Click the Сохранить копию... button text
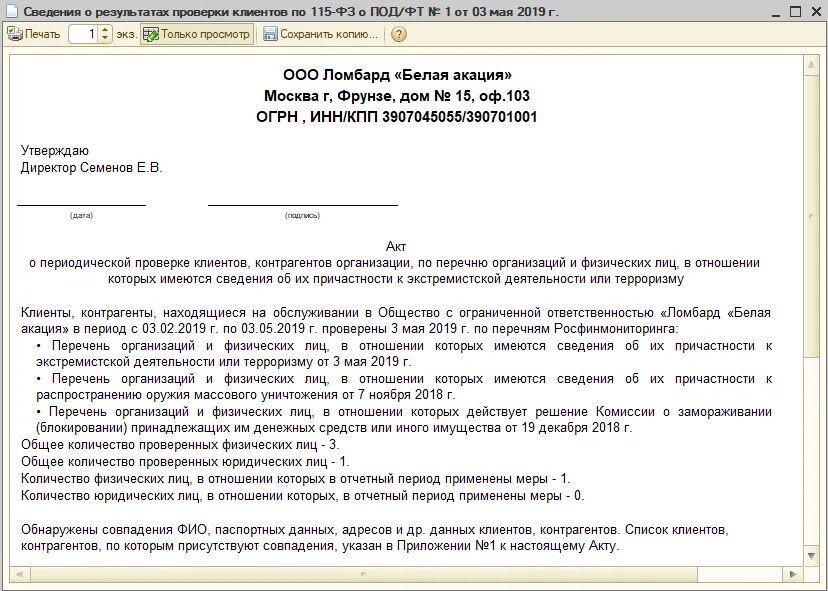Screen dimensions: 828x591 pyautogui.click(x=329, y=34)
